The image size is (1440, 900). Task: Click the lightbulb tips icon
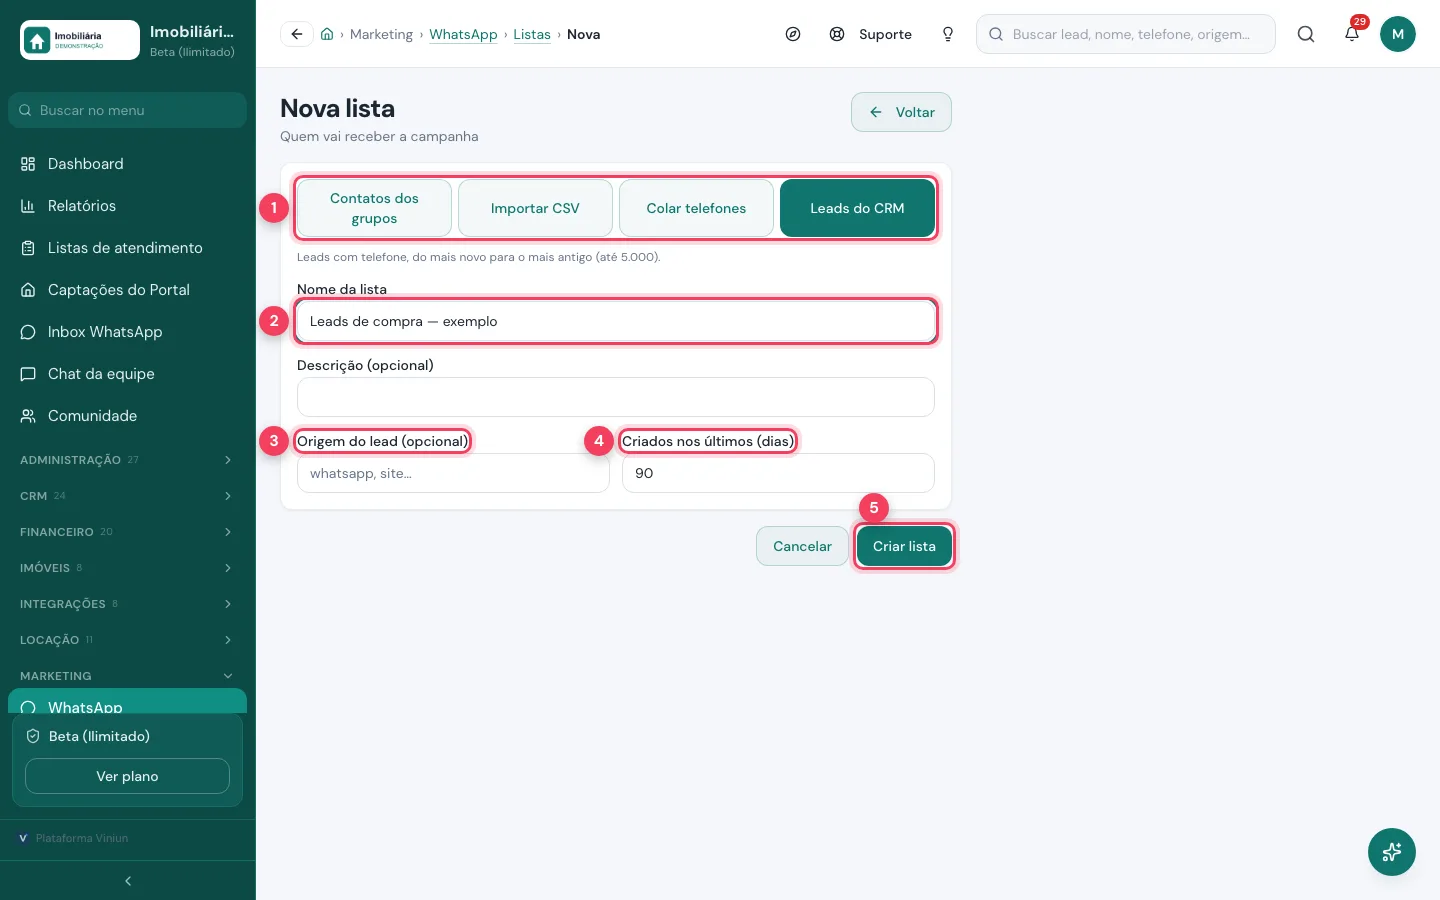point(948,34)
